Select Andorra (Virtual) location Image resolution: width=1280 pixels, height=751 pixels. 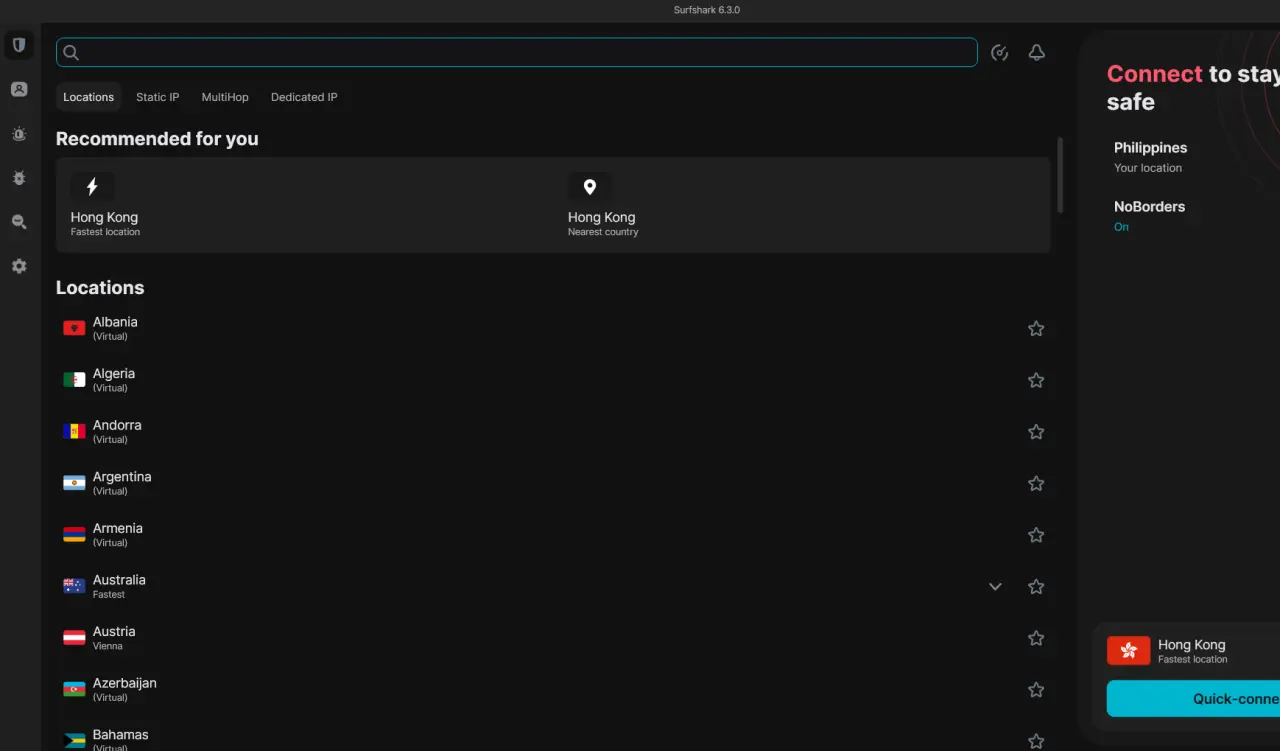coord(553,432)
